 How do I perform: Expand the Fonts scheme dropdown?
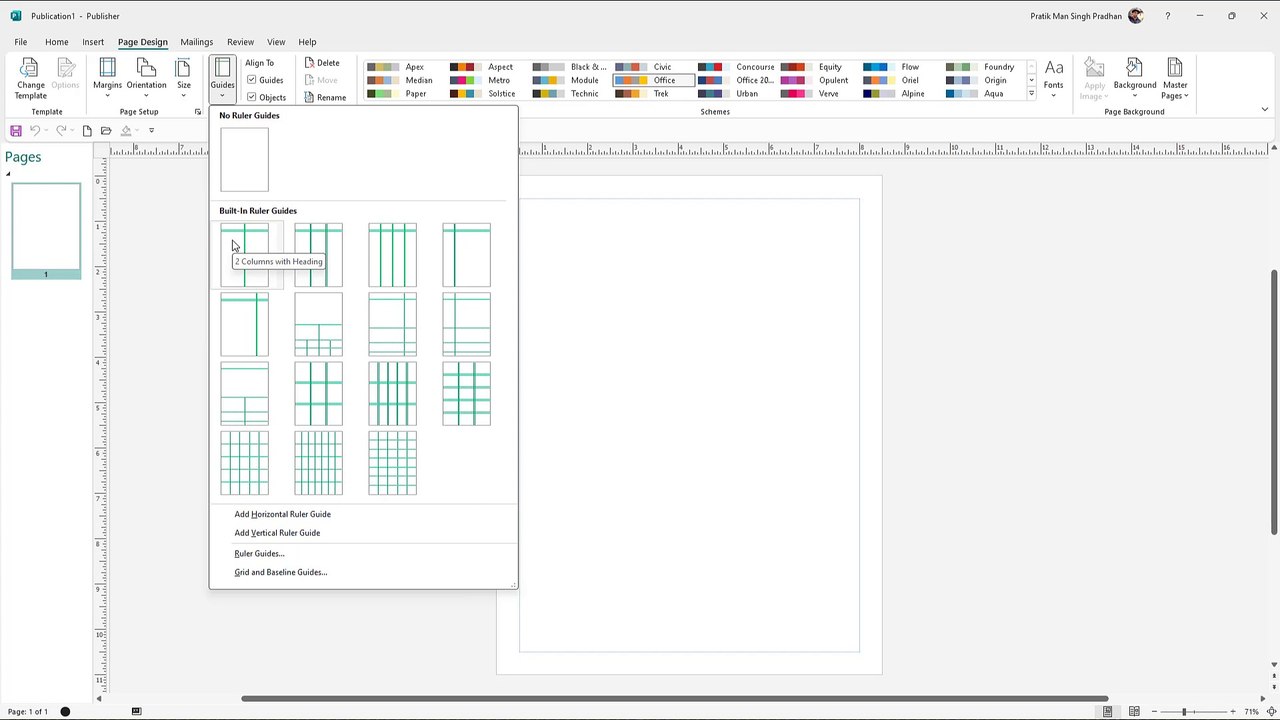(x=1054, y=79)
